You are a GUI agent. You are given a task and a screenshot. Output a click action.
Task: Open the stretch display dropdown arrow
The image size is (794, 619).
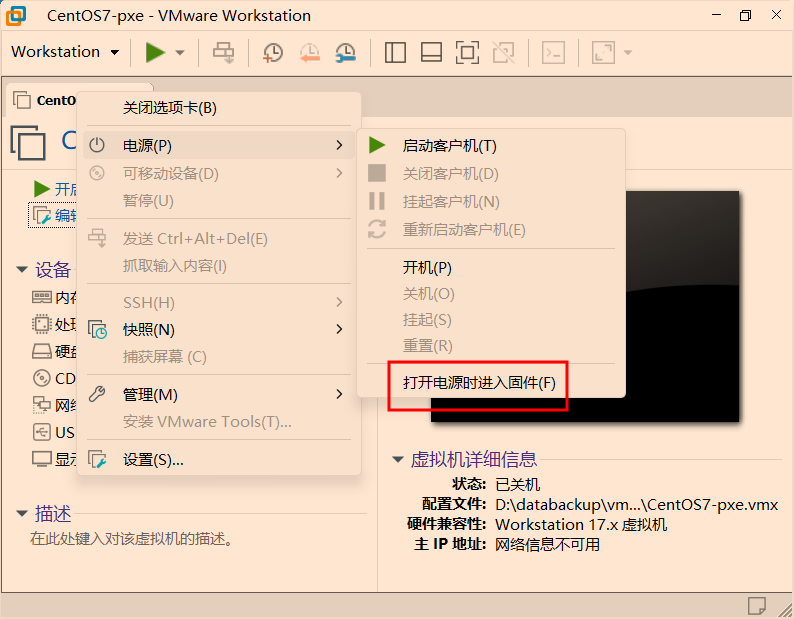pyautogui.click(x=628, y=53)
